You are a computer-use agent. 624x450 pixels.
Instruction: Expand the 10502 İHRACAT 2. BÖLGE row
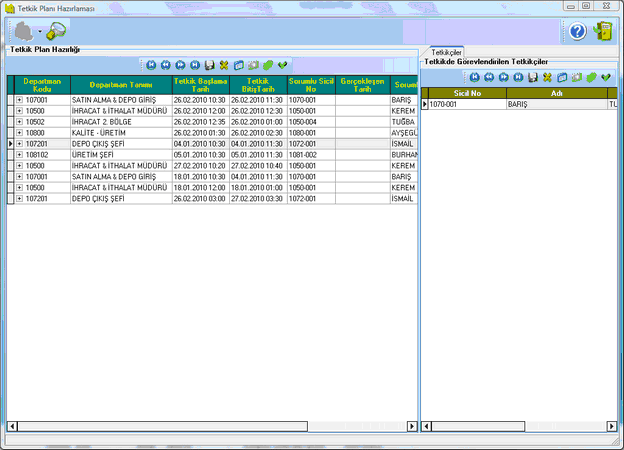tap(20, 122)
